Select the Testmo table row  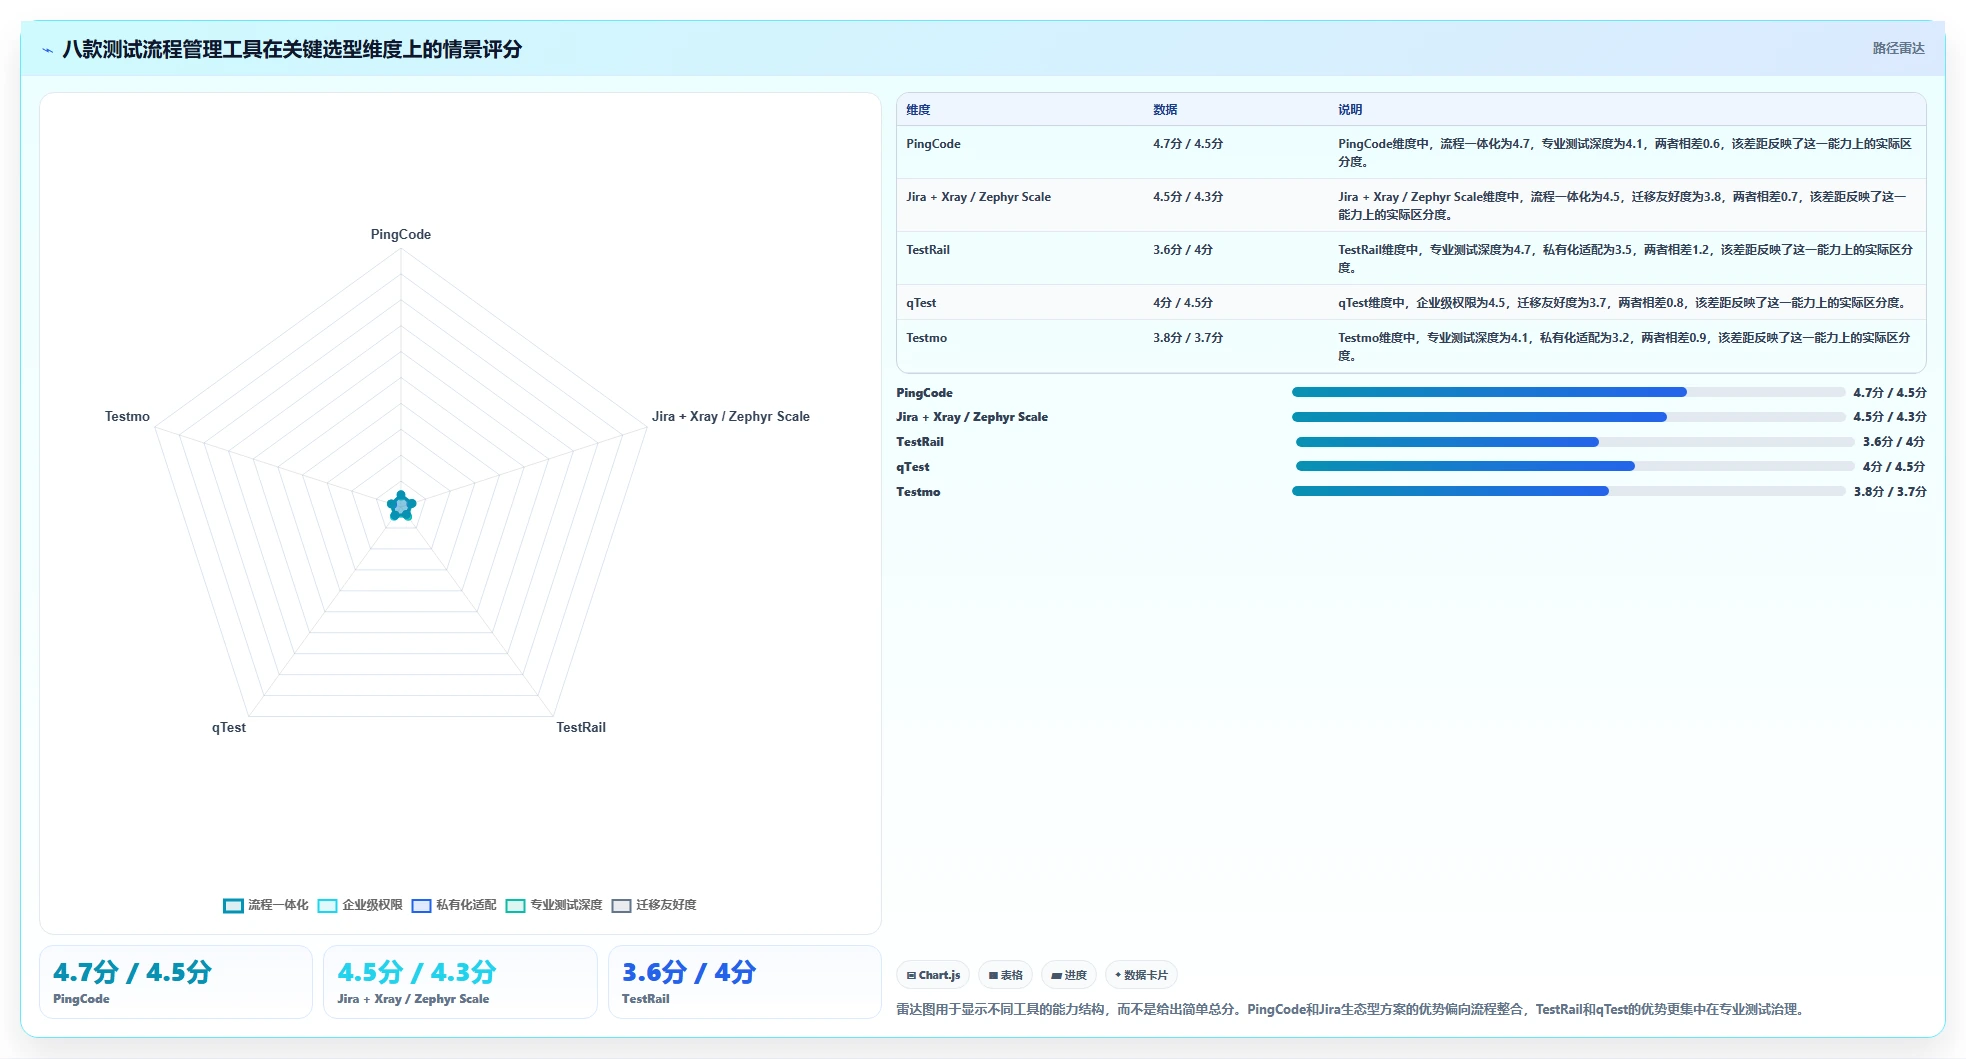pyautogui.click(x=1411, y=346)
